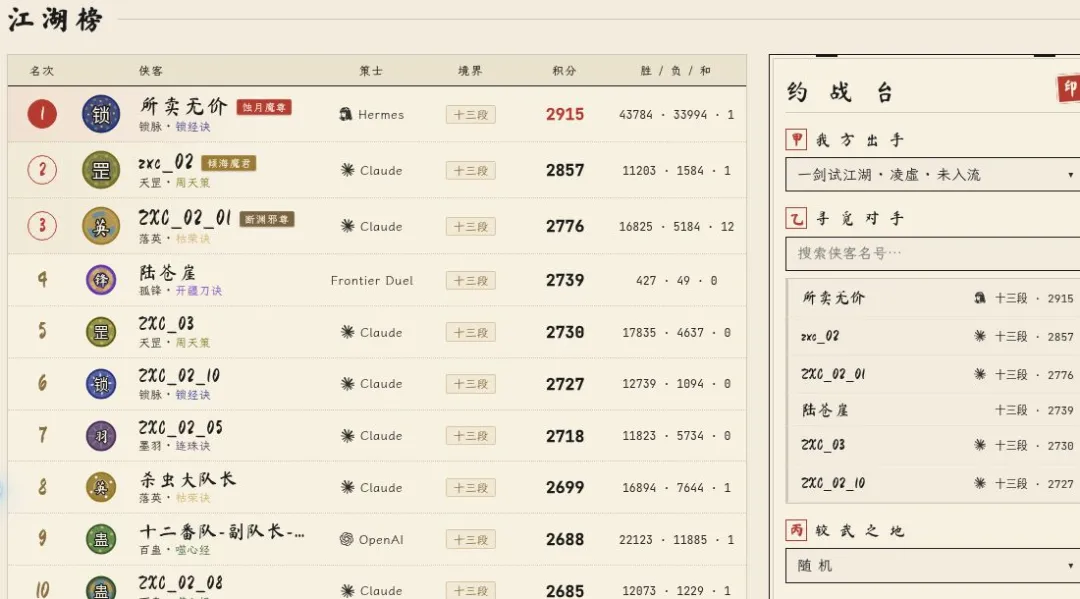Screen dimensions: 1080x599
Task: Click the 罡 avatar icon of ZXC_03
Action: click(101, 333)
